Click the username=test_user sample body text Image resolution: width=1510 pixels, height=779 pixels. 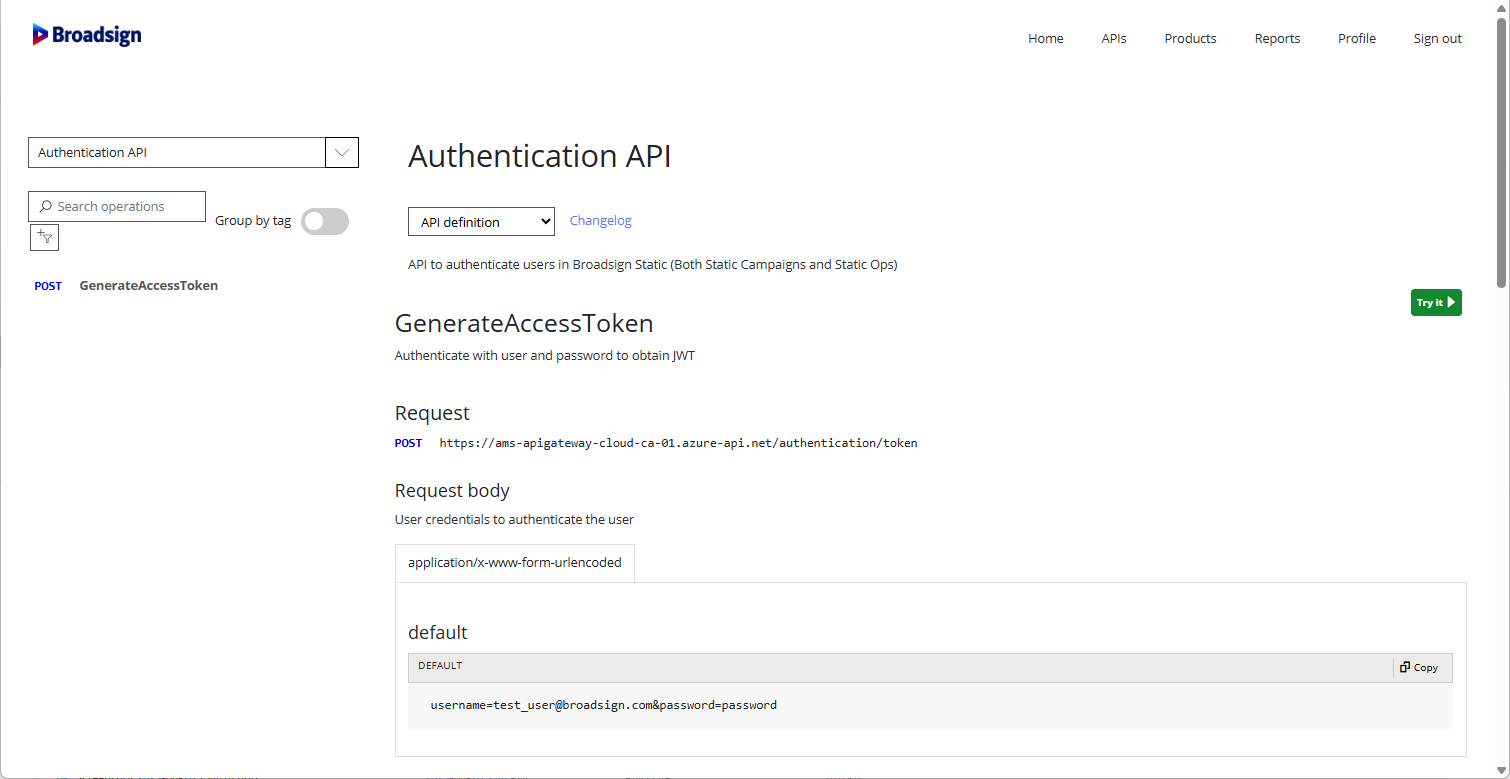pyautogui.click(x=603, y=705)
